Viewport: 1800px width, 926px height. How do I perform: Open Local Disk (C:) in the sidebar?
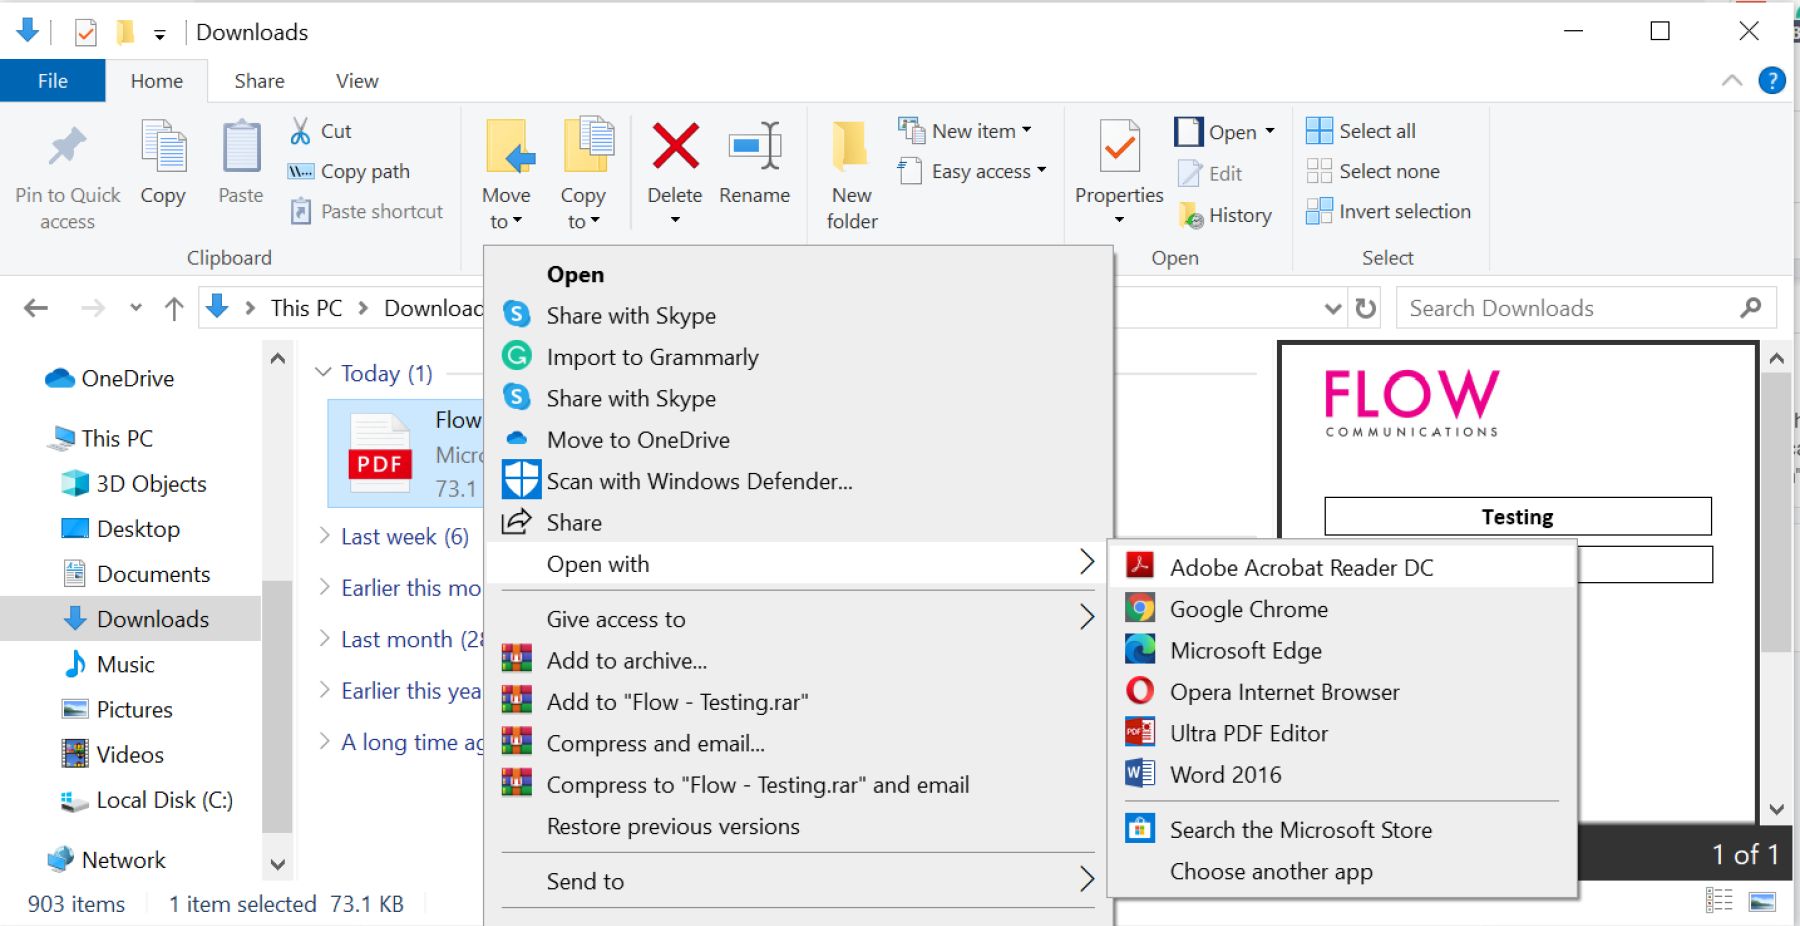pyautogui.click(x=147, y=800)
